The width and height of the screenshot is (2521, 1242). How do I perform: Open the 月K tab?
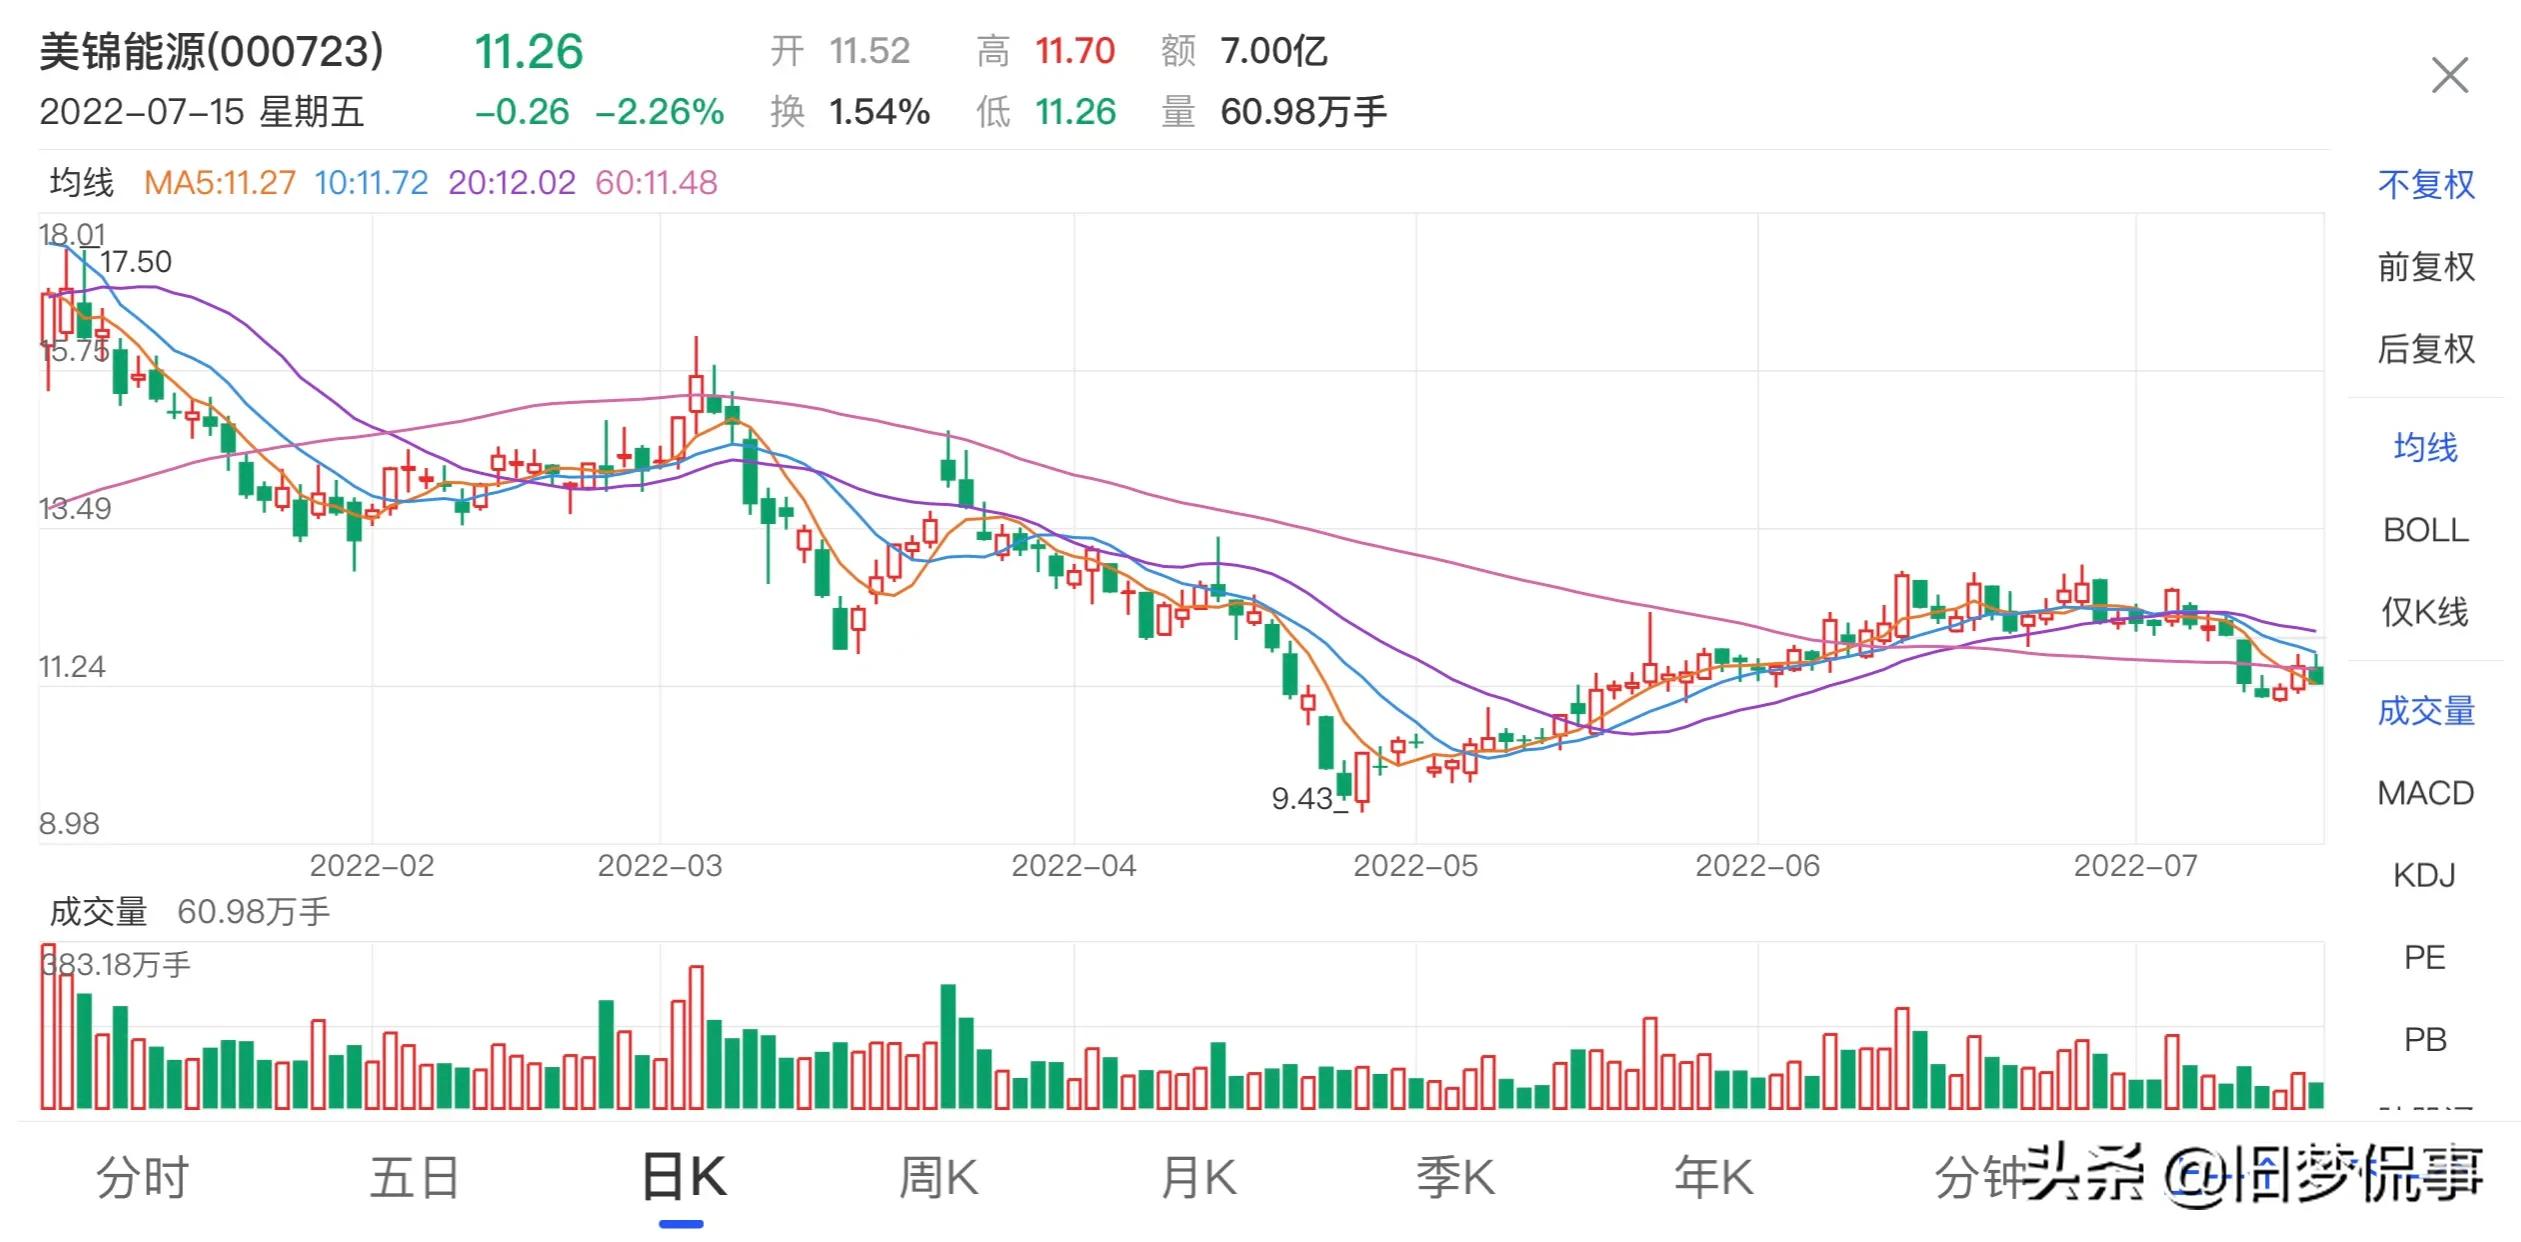pyautogui.click(x=1198, y=1177)
